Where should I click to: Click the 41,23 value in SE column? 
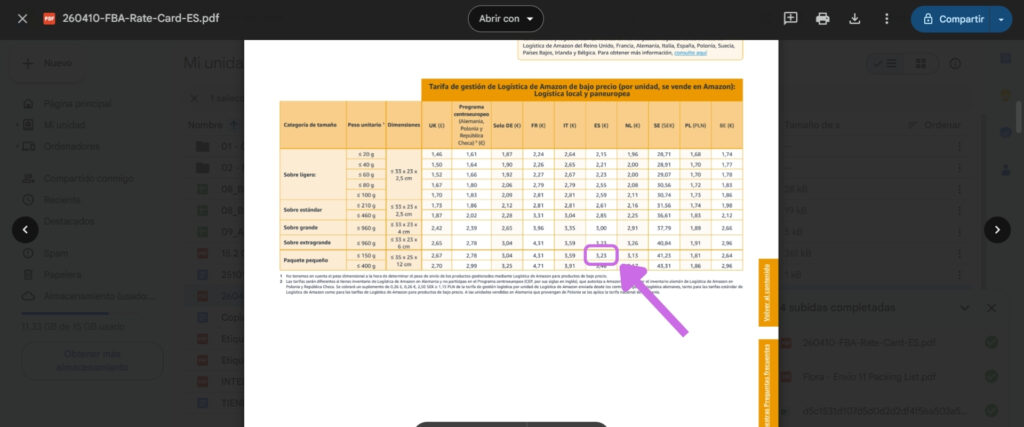pos(664,255)
